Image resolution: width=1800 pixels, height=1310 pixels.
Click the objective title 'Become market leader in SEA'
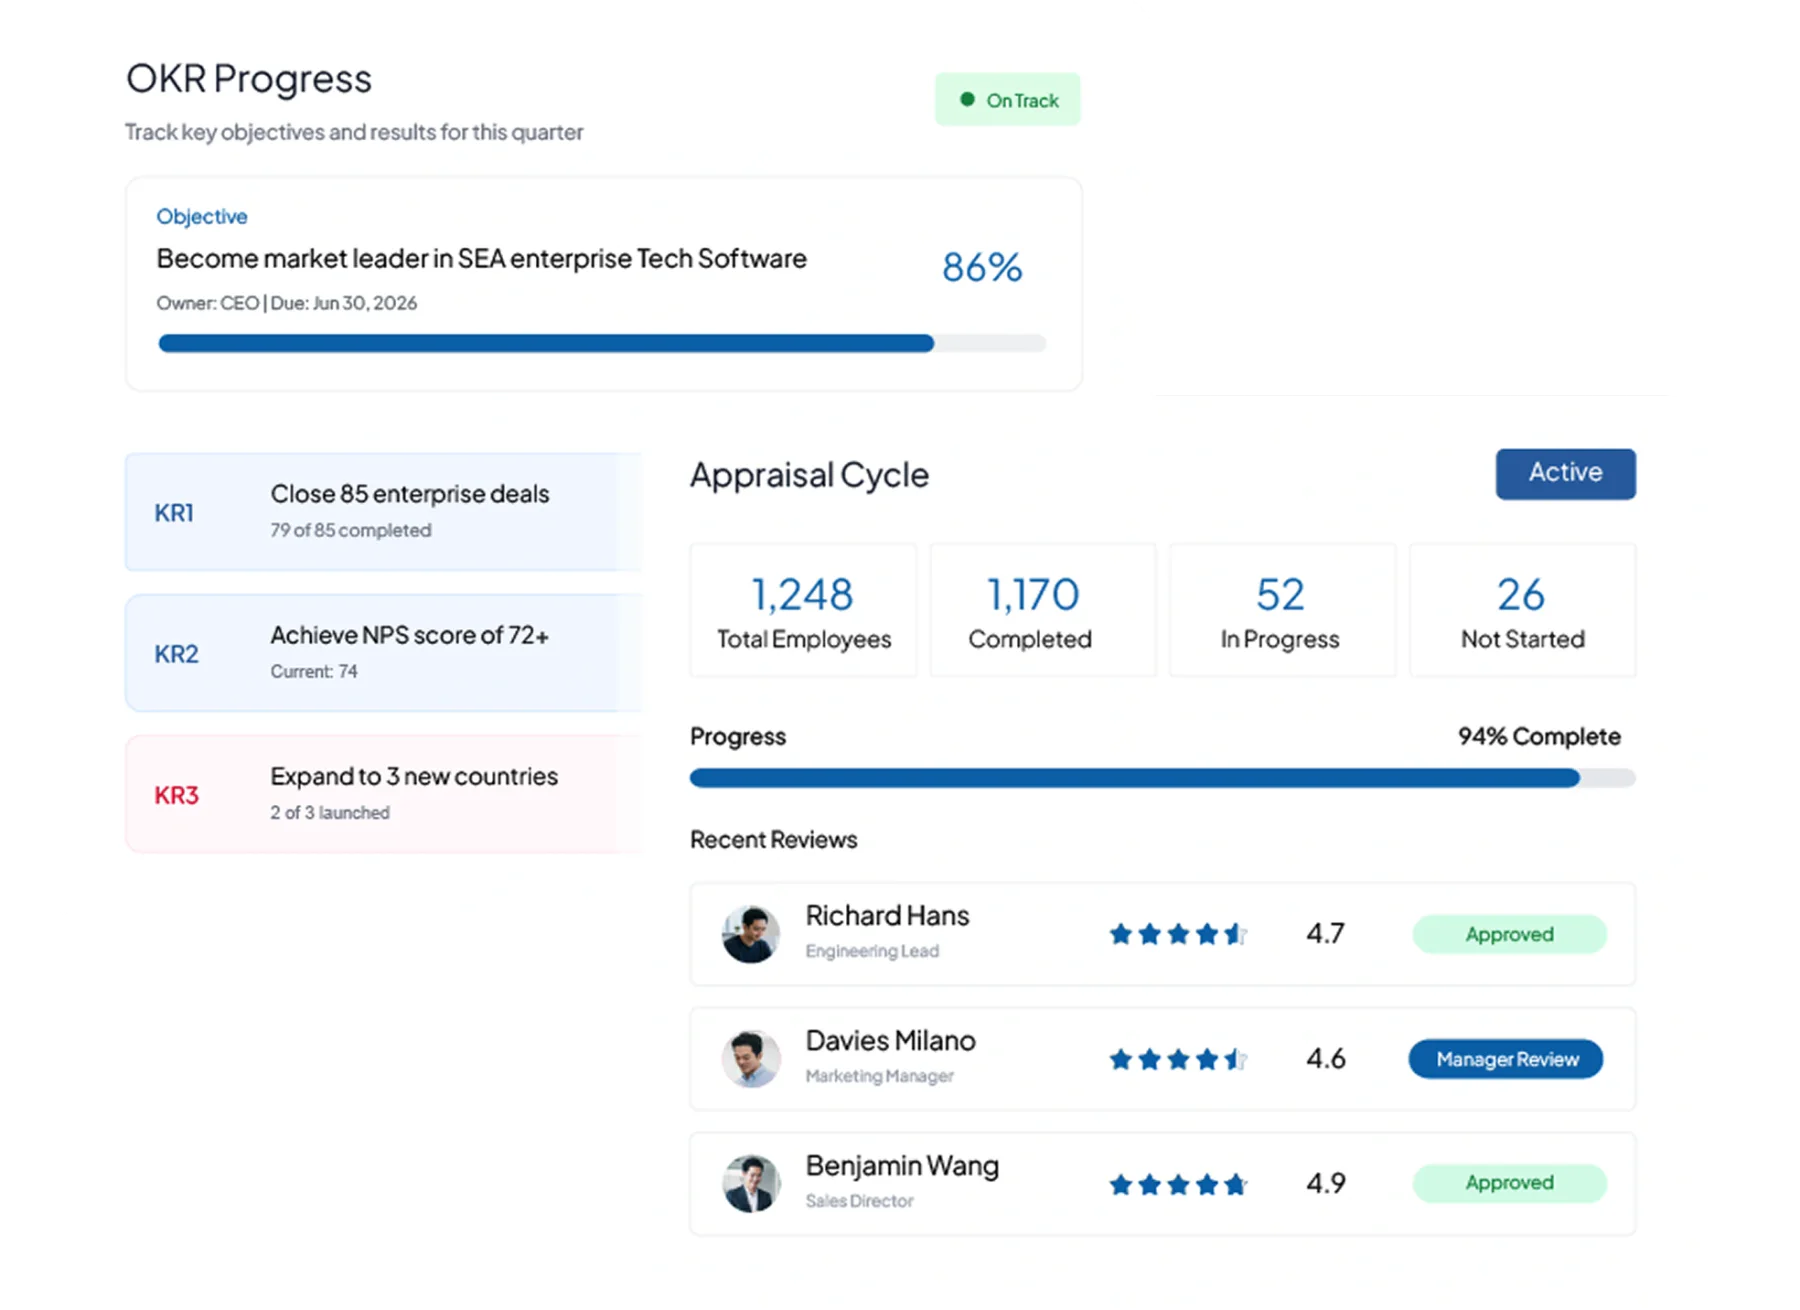point(481,259)
